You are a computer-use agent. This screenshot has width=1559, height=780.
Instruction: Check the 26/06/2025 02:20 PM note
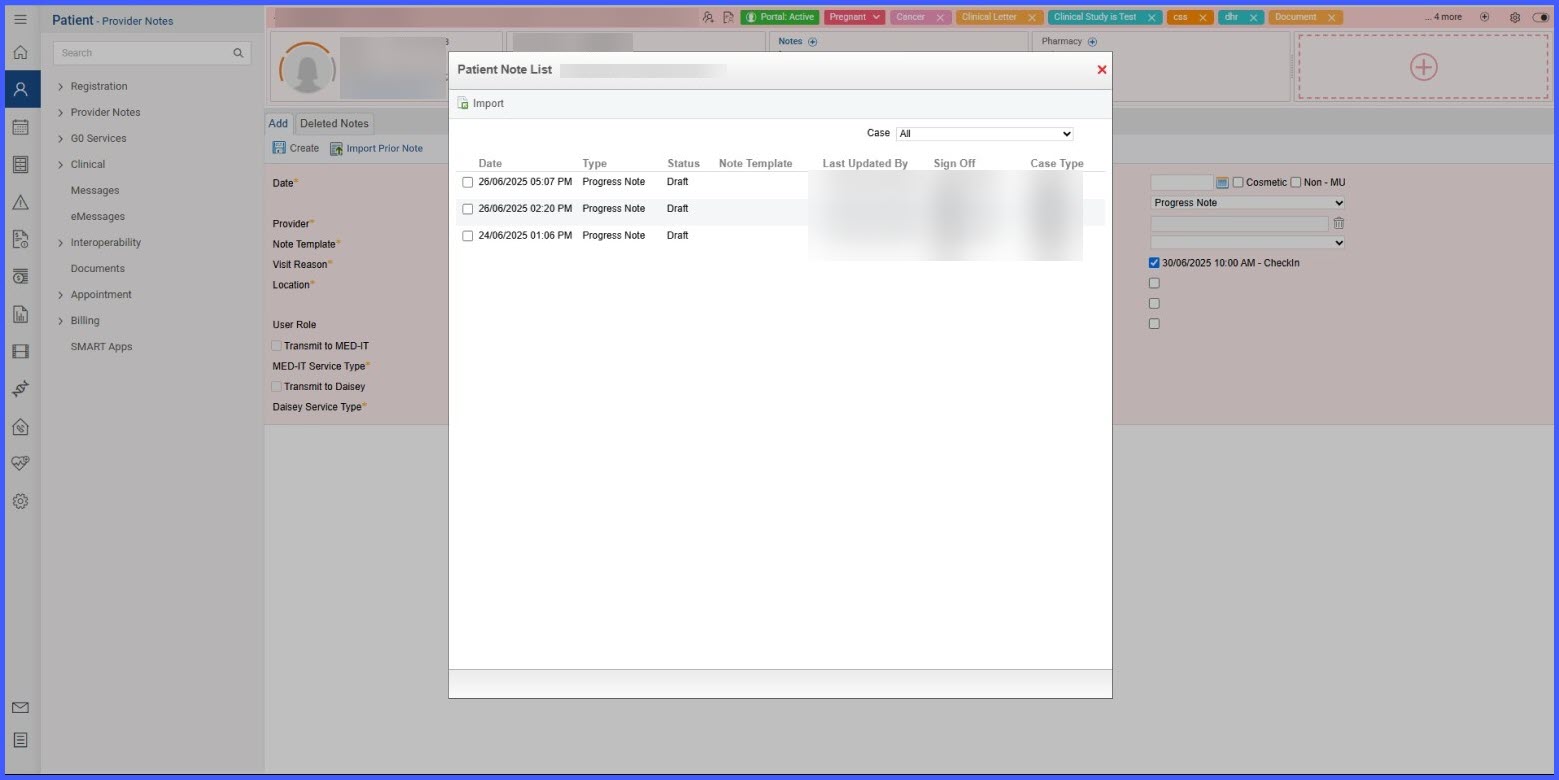[x=467, y=209]
